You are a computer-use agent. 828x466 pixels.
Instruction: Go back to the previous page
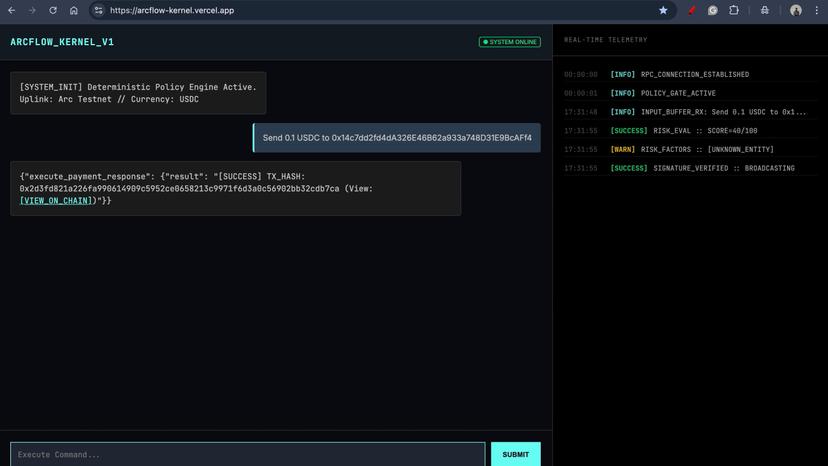tap(12, 11)
